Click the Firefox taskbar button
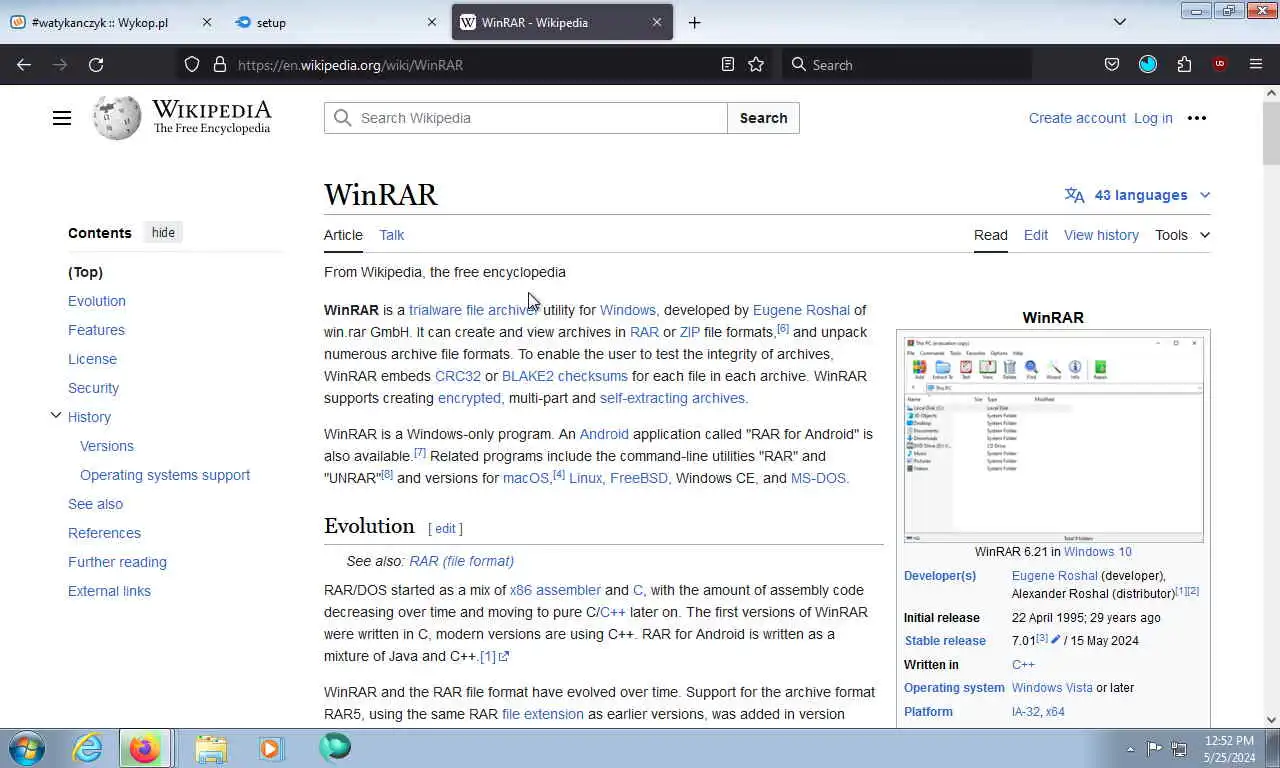Image resolution: width=1280 pixels, height=768 pixels. (145, 748)
